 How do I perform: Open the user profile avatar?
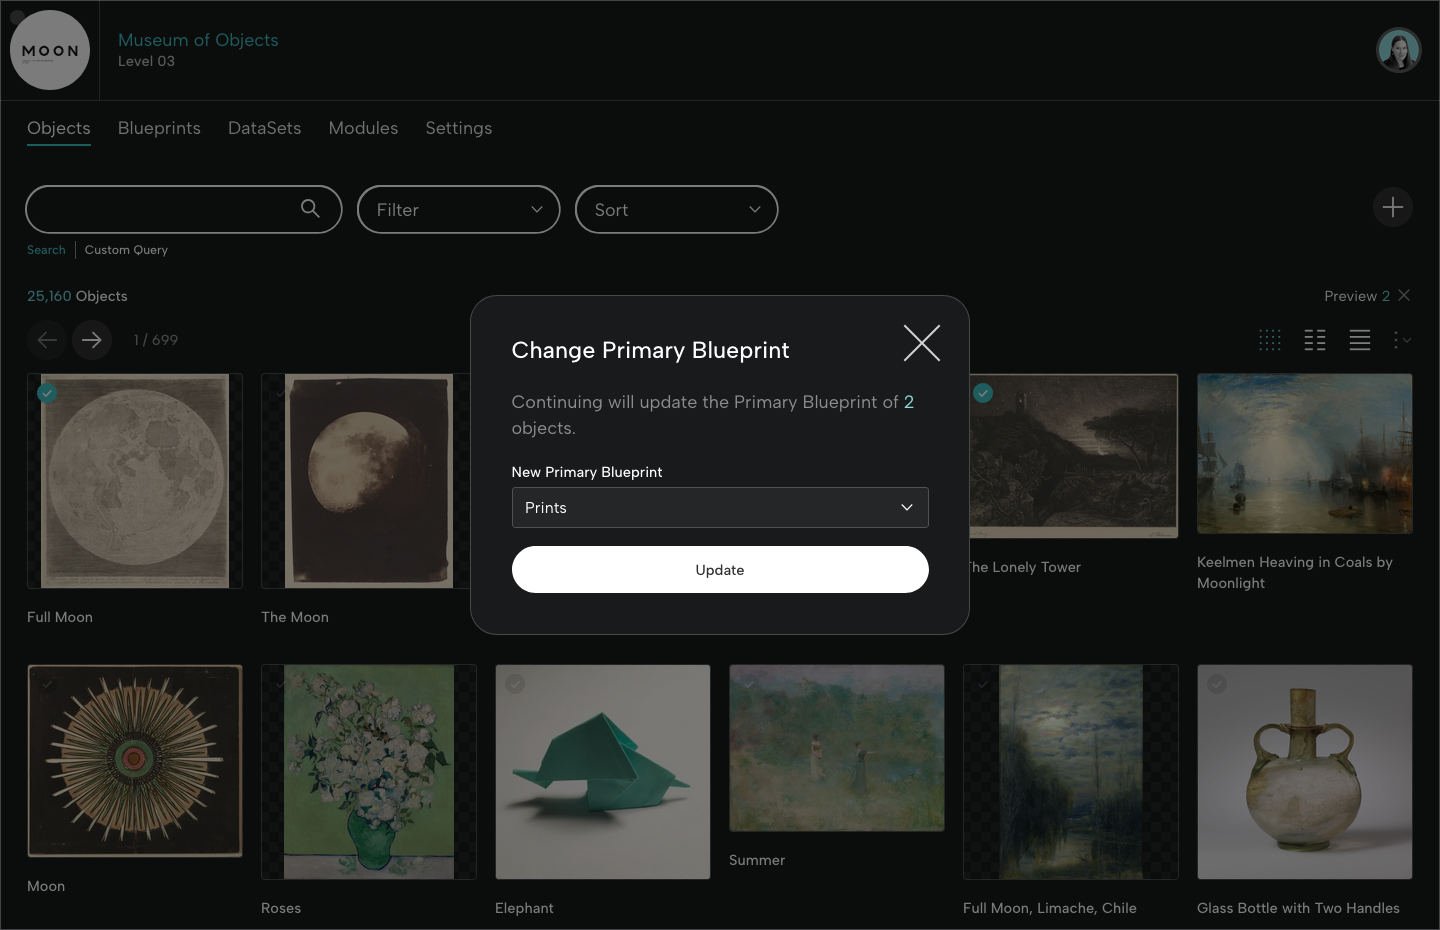1398,49
